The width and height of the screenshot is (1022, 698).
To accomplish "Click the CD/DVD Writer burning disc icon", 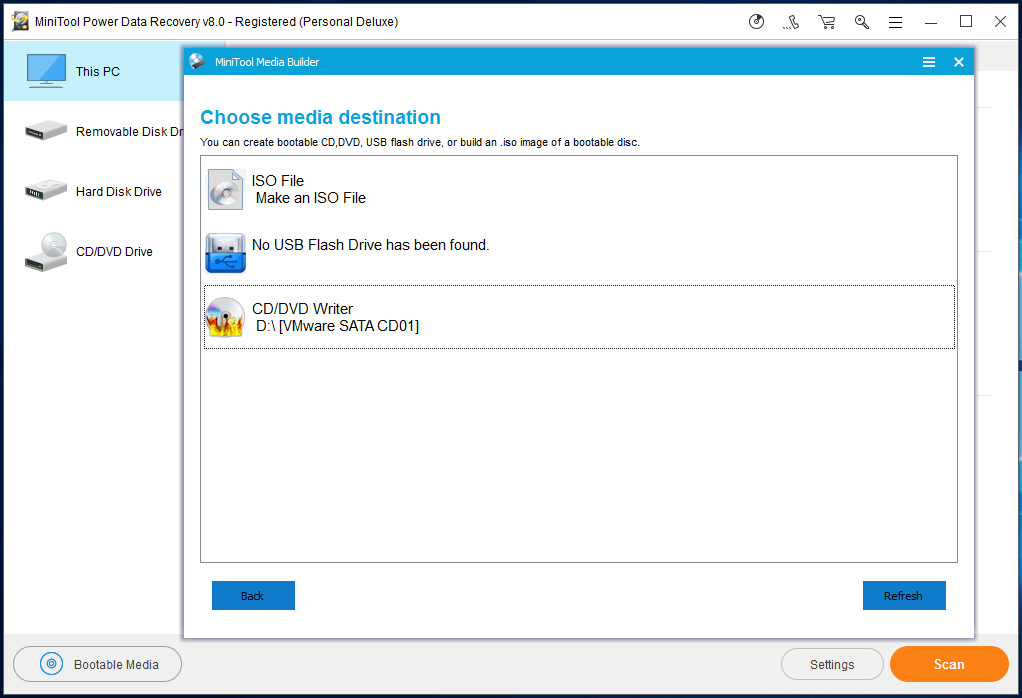I will point(226,317).
